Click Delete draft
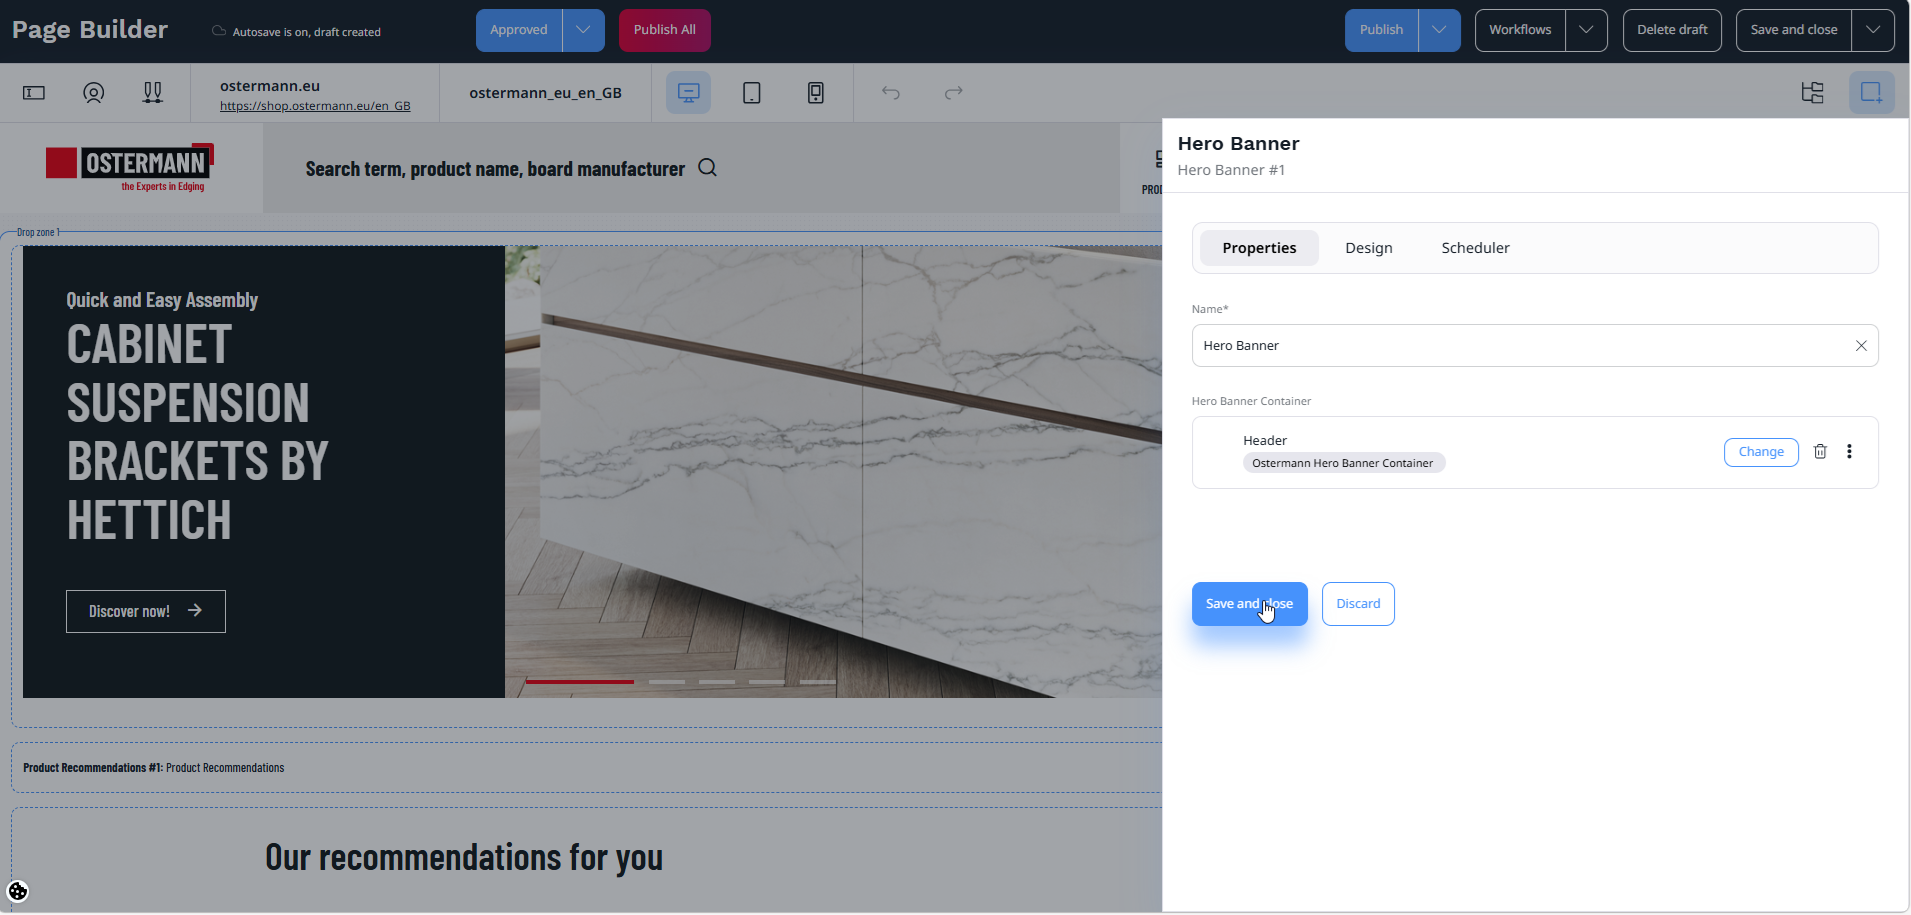The image size is (1911, 915). click(1672, 30)
